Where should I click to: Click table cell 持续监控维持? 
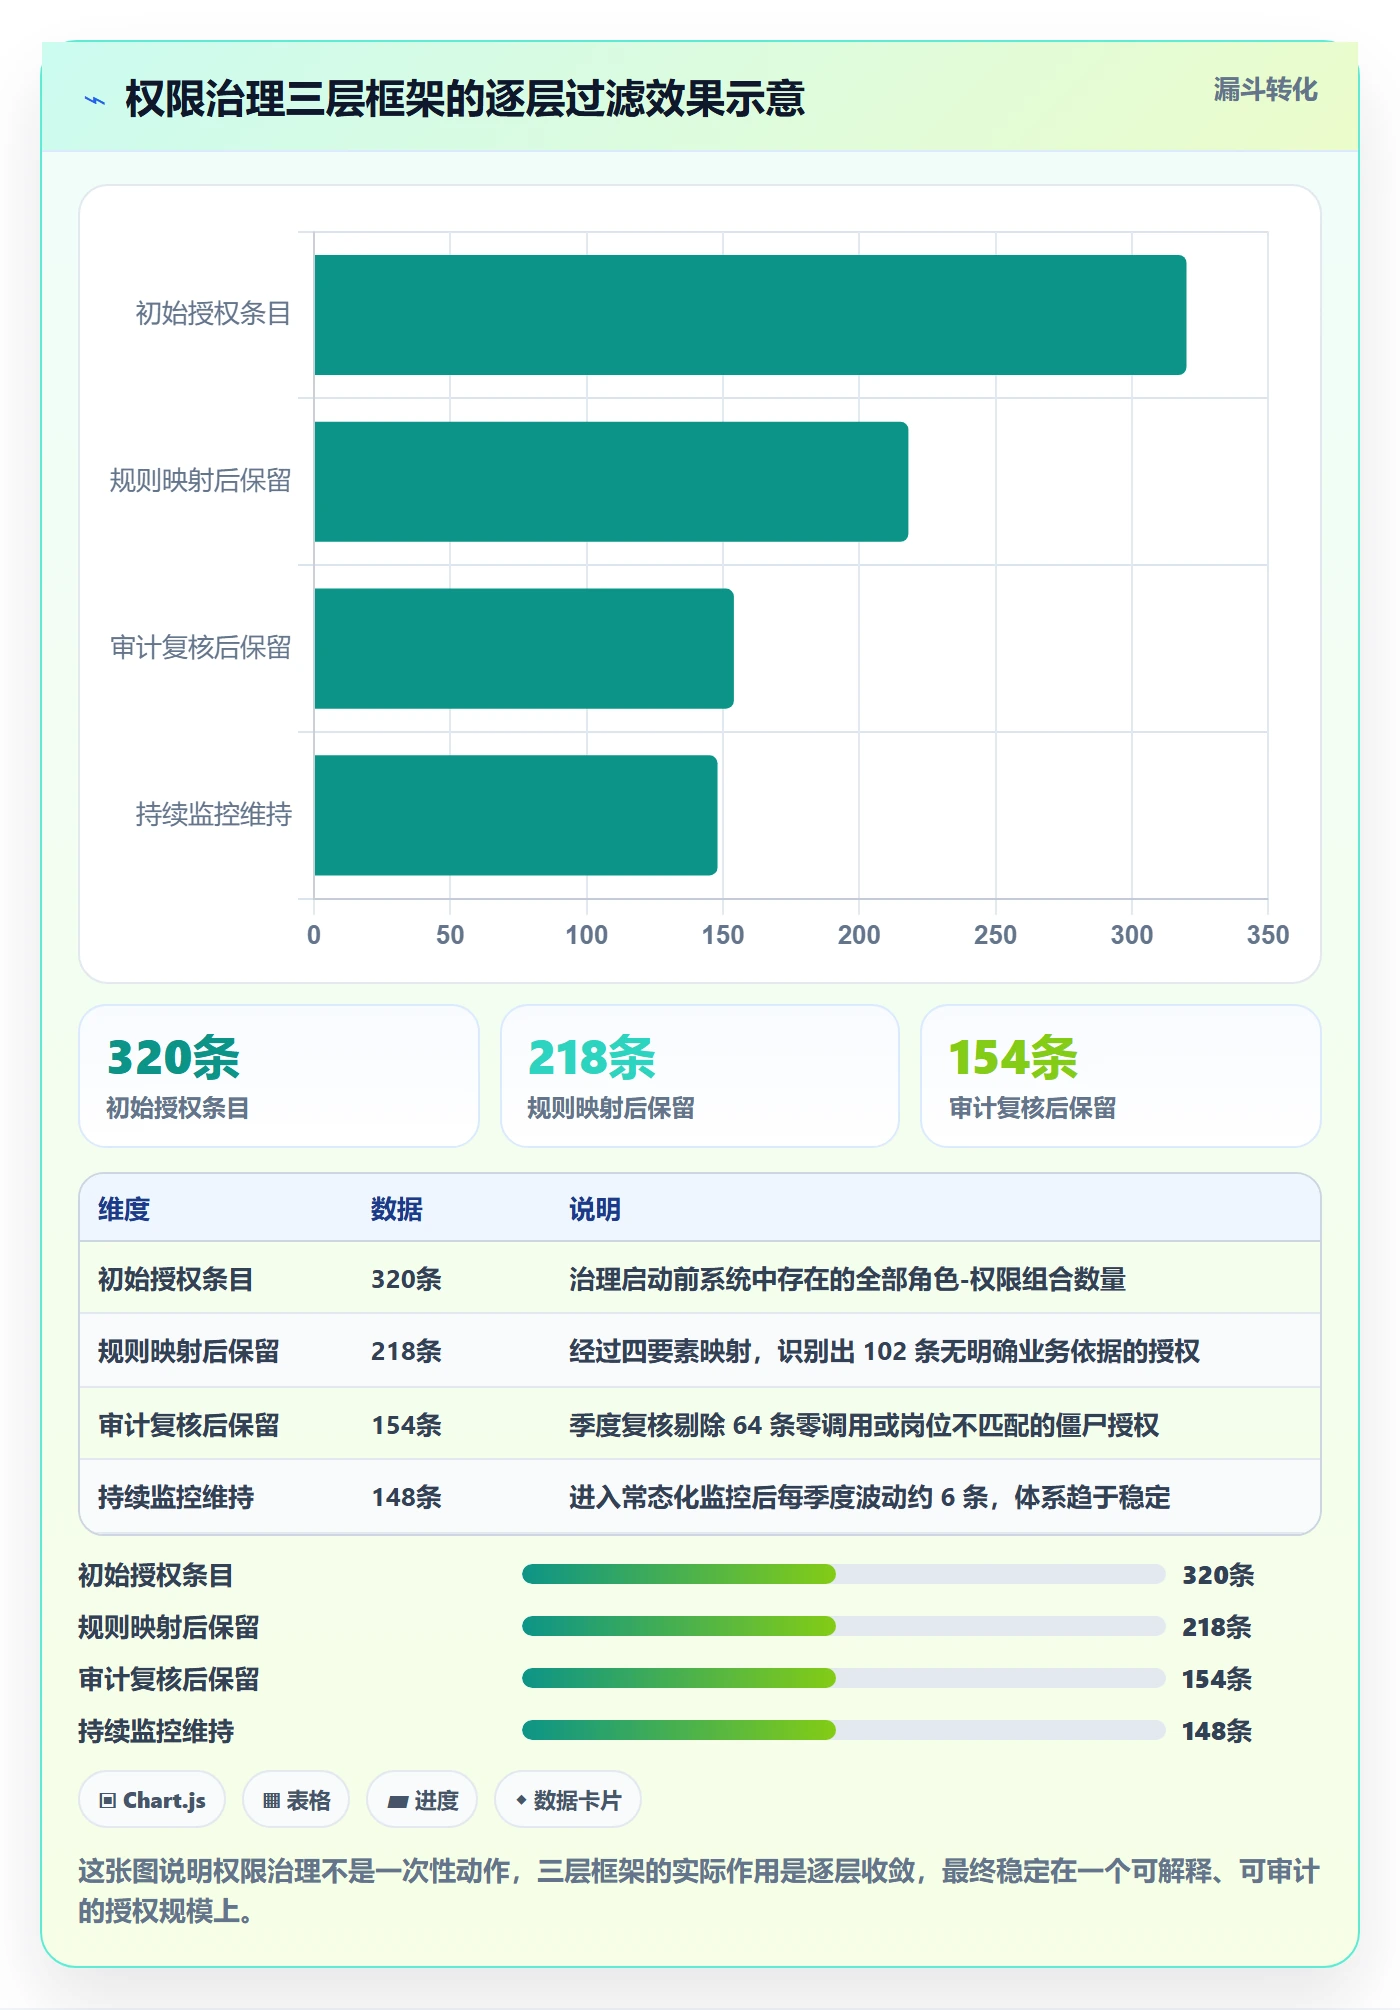pyautogui.click(x=176, y=1497)
